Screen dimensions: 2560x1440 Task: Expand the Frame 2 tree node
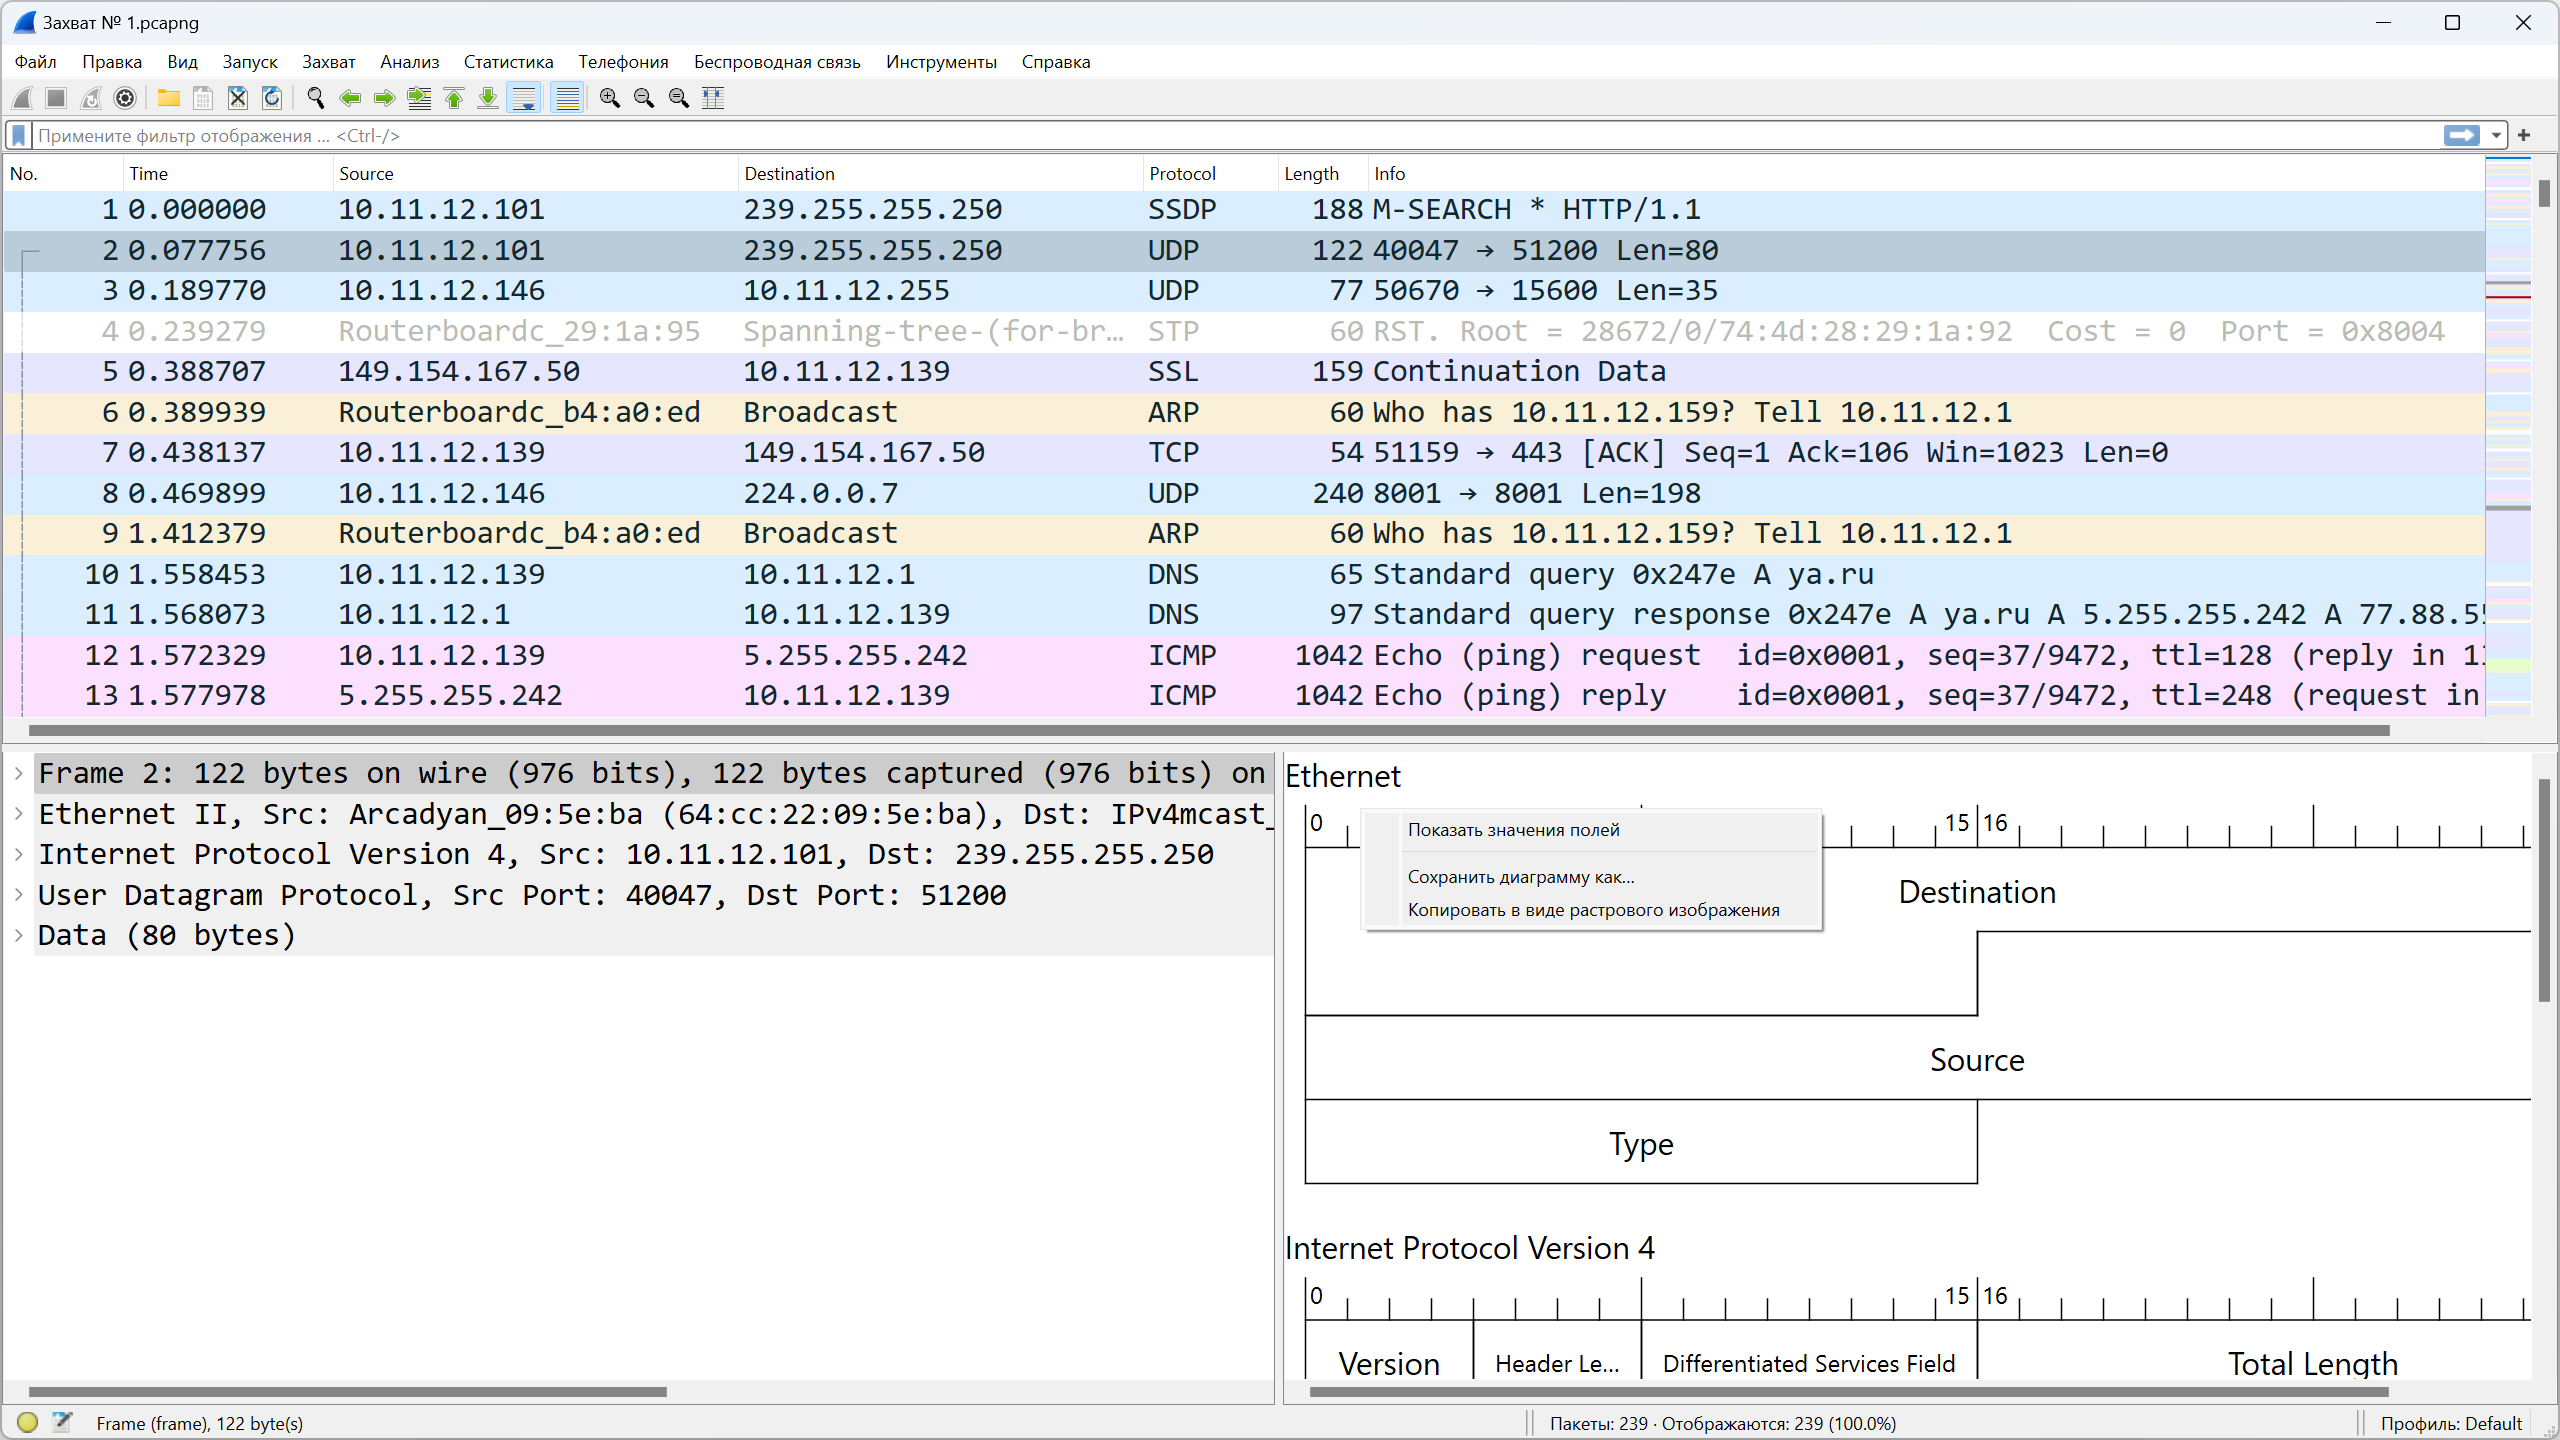18,773
